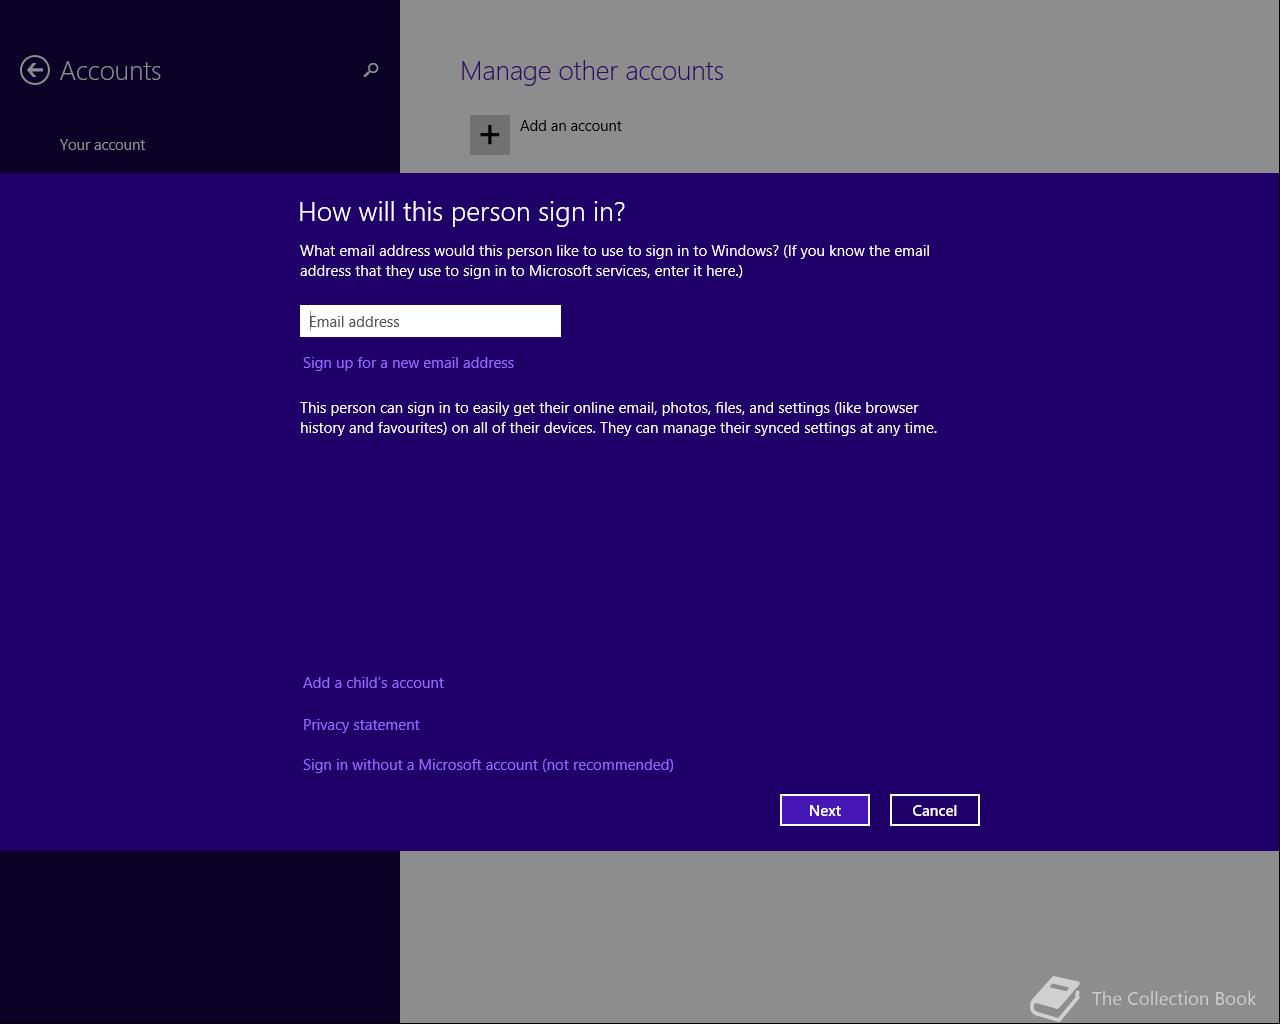Click the Cancel button
This screenshot has width=1280, height=1024.
[935, 810]
